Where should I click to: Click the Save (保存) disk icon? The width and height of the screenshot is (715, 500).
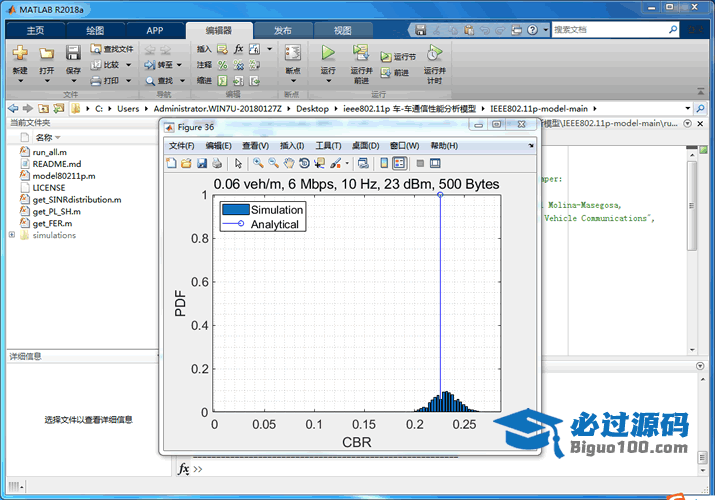click(x=73, y=53)
